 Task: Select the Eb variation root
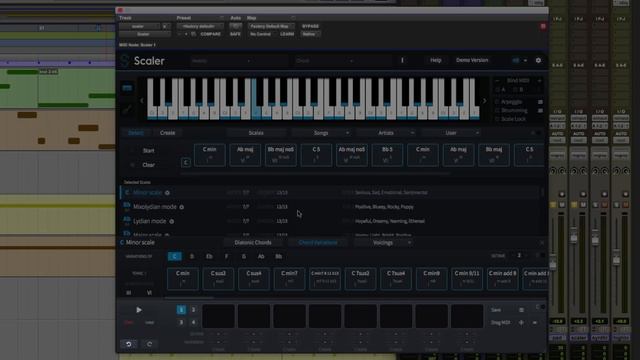(x=209, y=256)
